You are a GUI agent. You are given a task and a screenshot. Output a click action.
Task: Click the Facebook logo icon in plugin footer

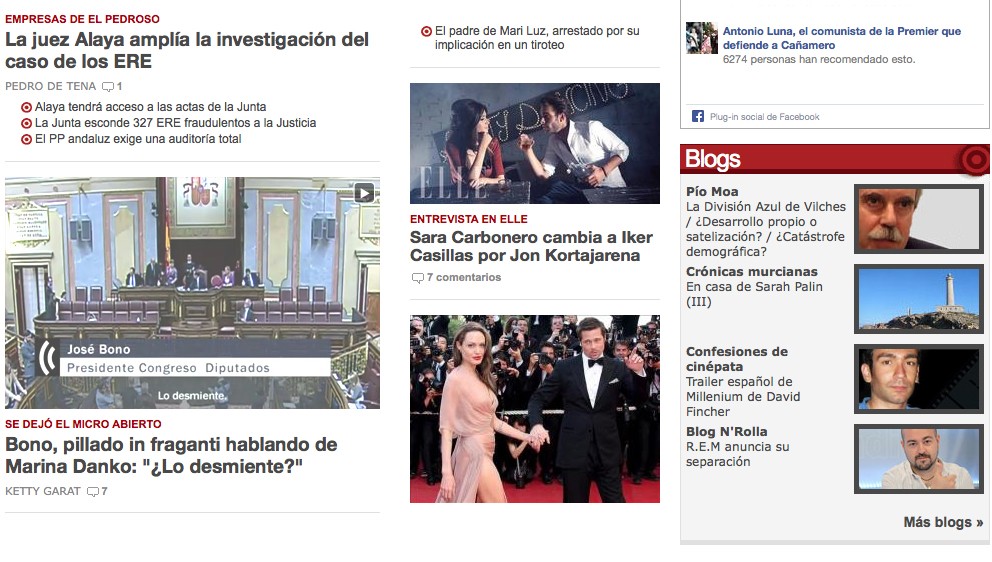[x=697, y=116]
